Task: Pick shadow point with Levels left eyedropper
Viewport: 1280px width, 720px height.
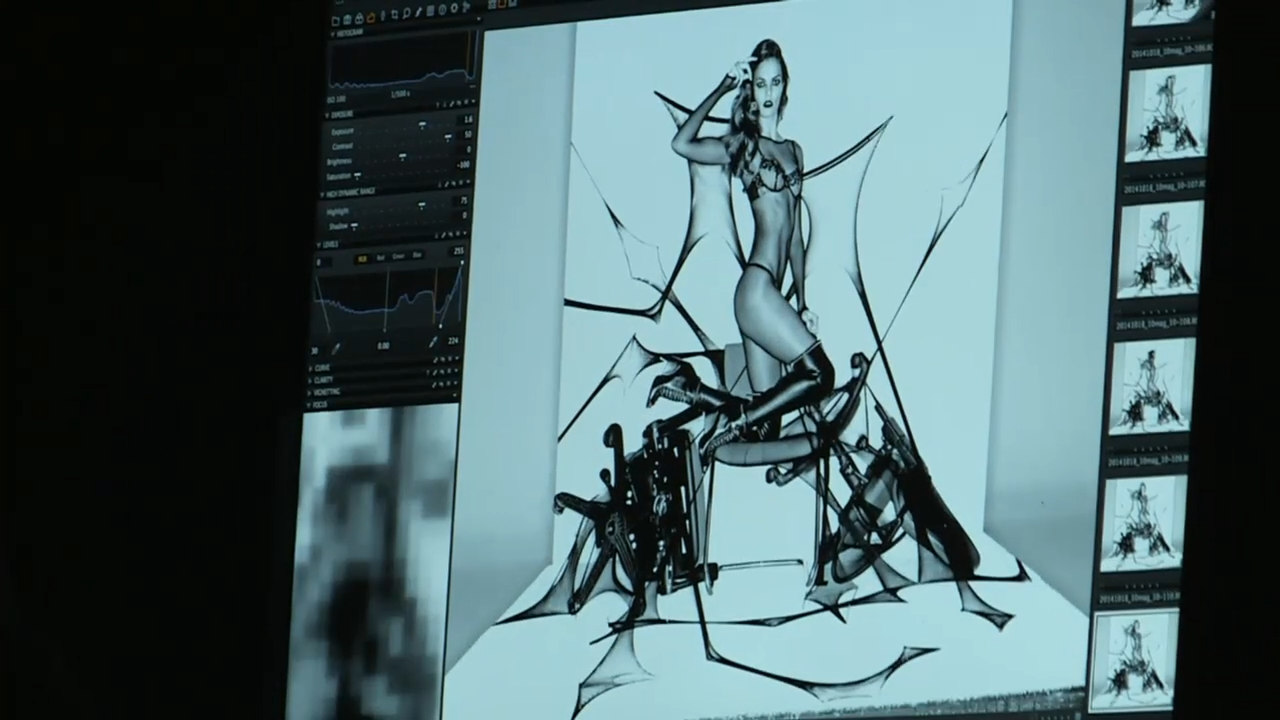Action: click(335, 349)
